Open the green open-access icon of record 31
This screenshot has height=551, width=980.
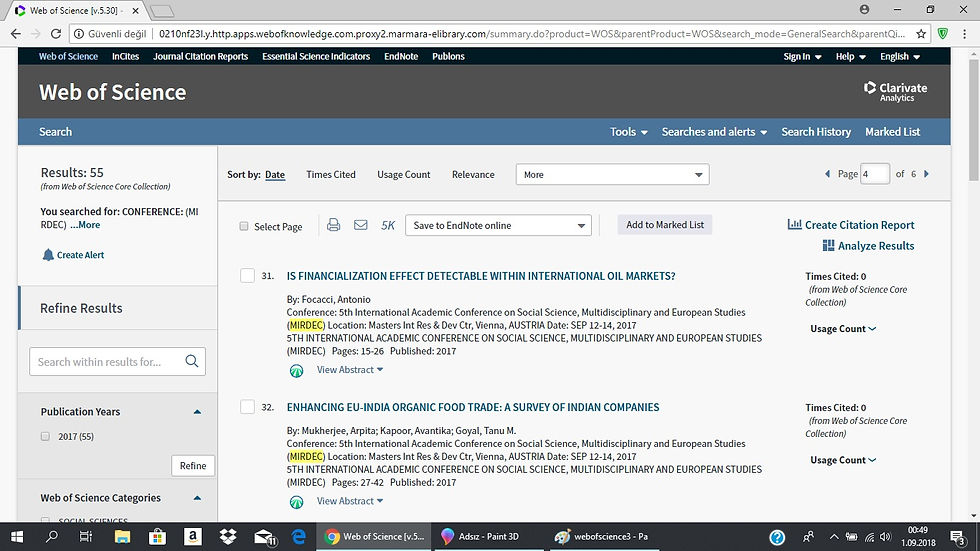click(x=296, y=371)
